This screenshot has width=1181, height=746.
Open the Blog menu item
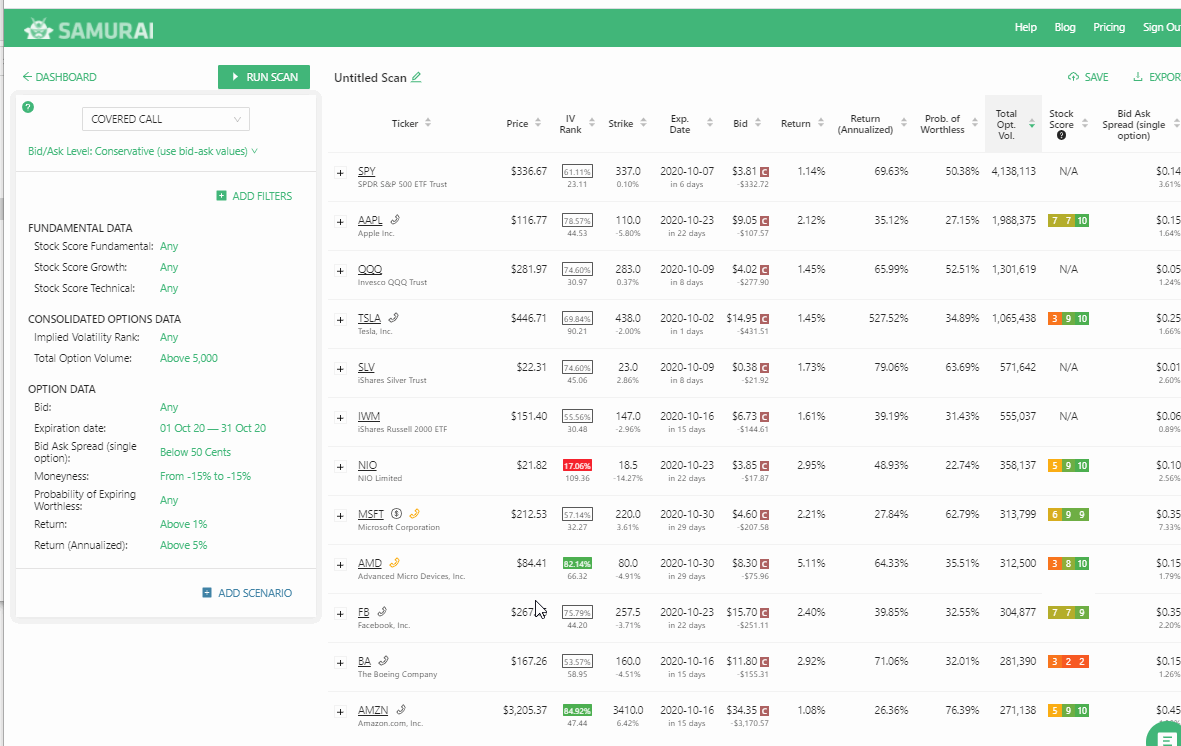point(1065,28)
